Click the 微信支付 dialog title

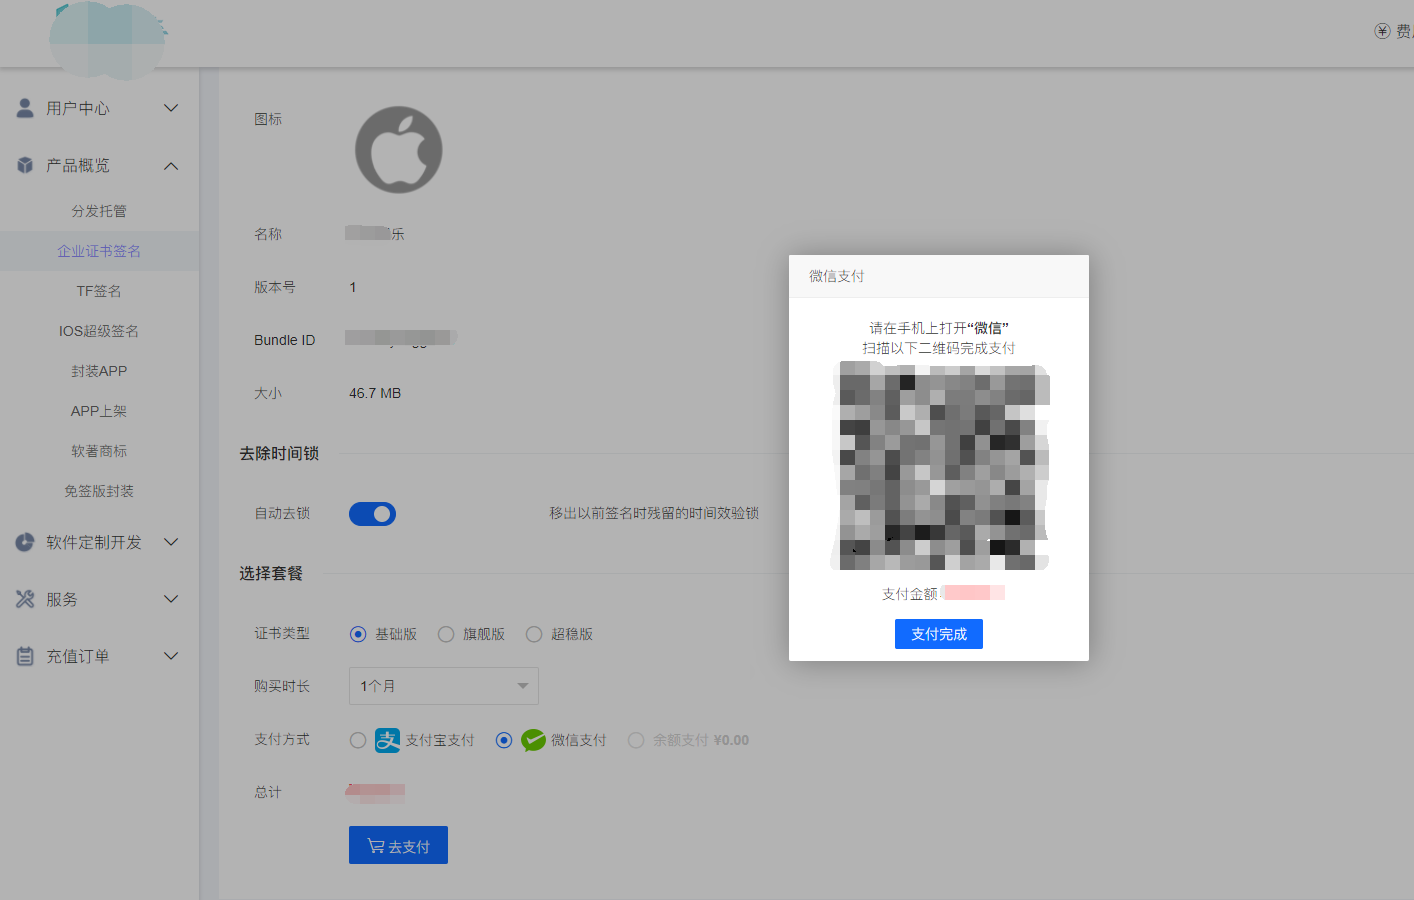click(837, 276)
